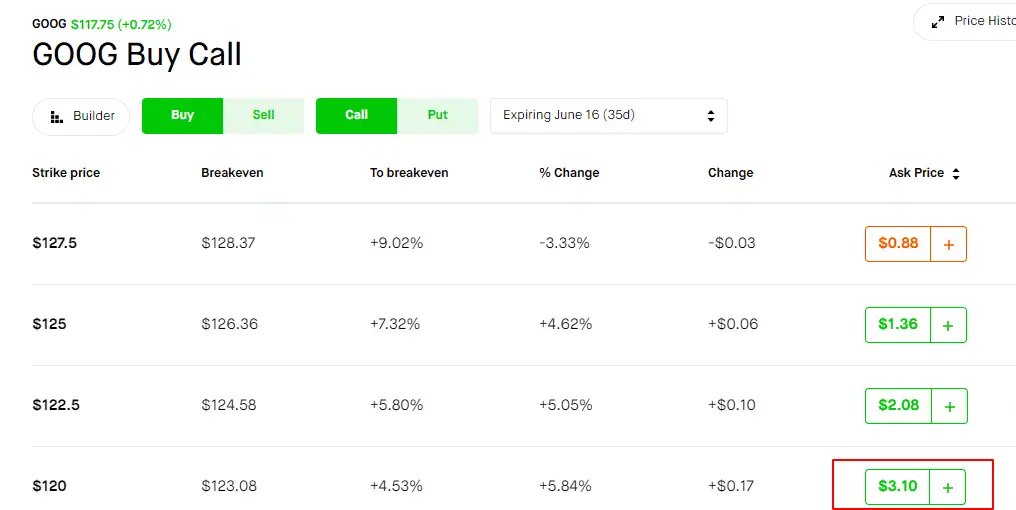Click the plus icon beside $3.10
The height and width of the screenshot is (510, 1016).
pyautogui.click(x=948, y=487)
